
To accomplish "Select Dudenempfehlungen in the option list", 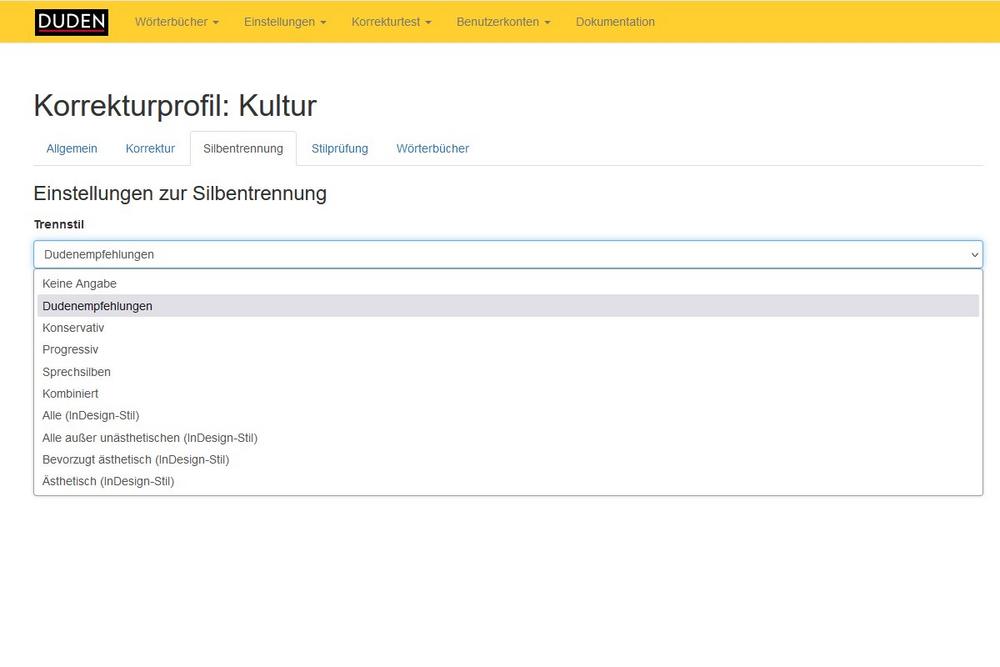I will click(508, 306).
